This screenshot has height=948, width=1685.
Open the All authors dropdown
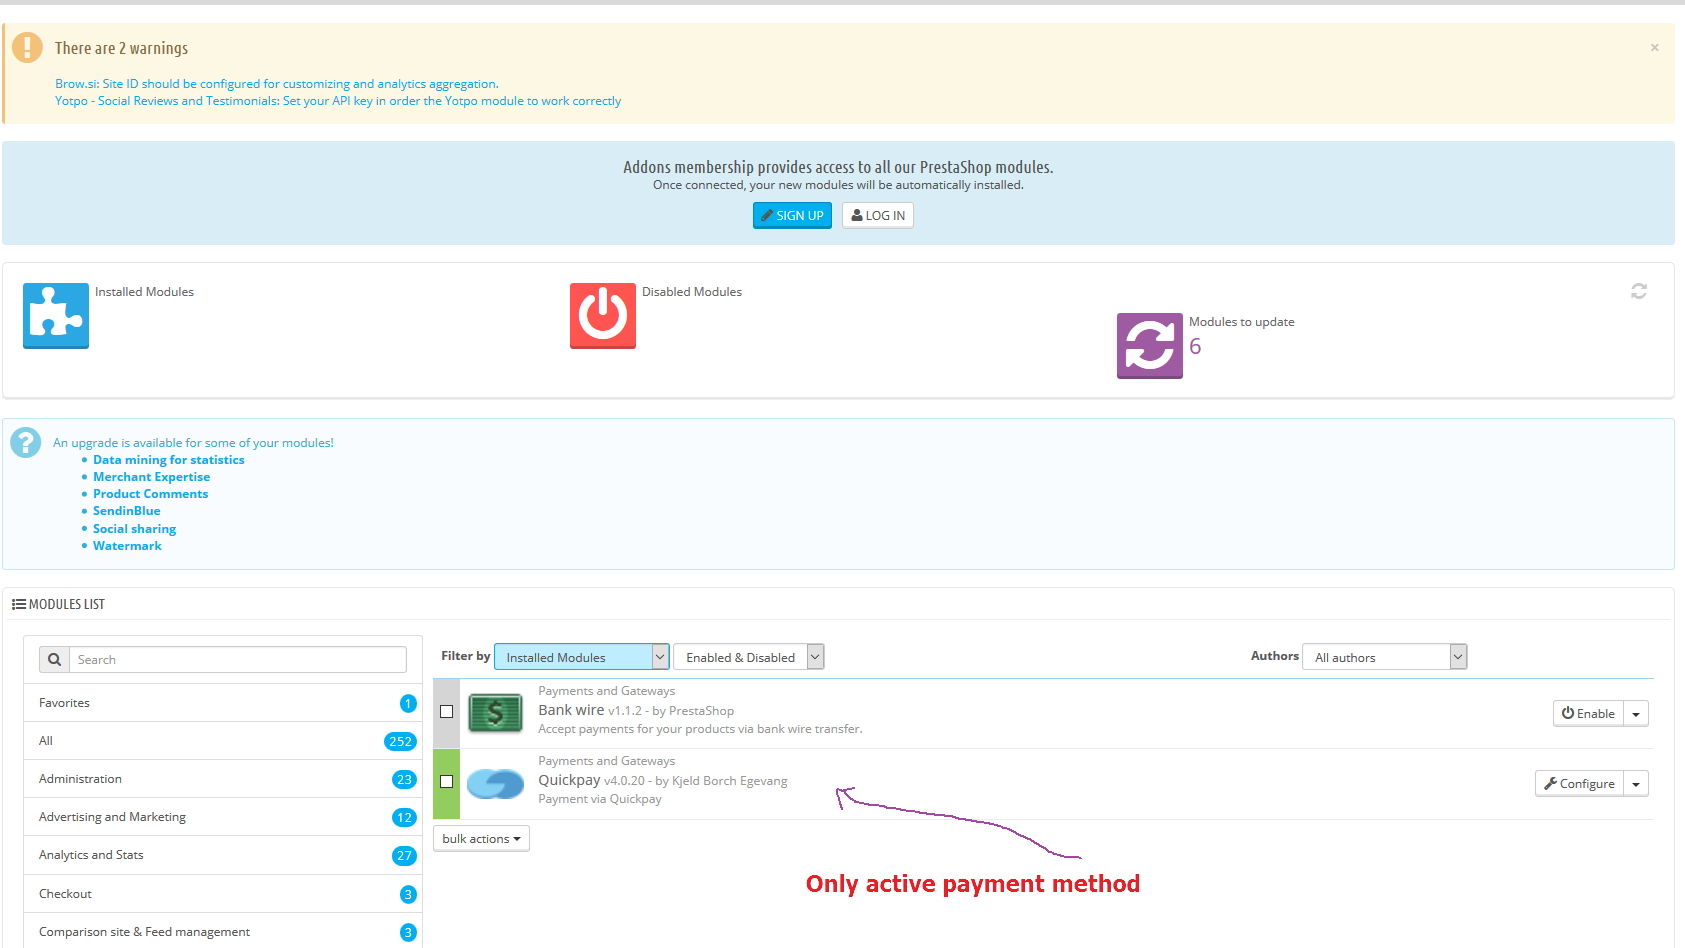(x=1385, y=657)
